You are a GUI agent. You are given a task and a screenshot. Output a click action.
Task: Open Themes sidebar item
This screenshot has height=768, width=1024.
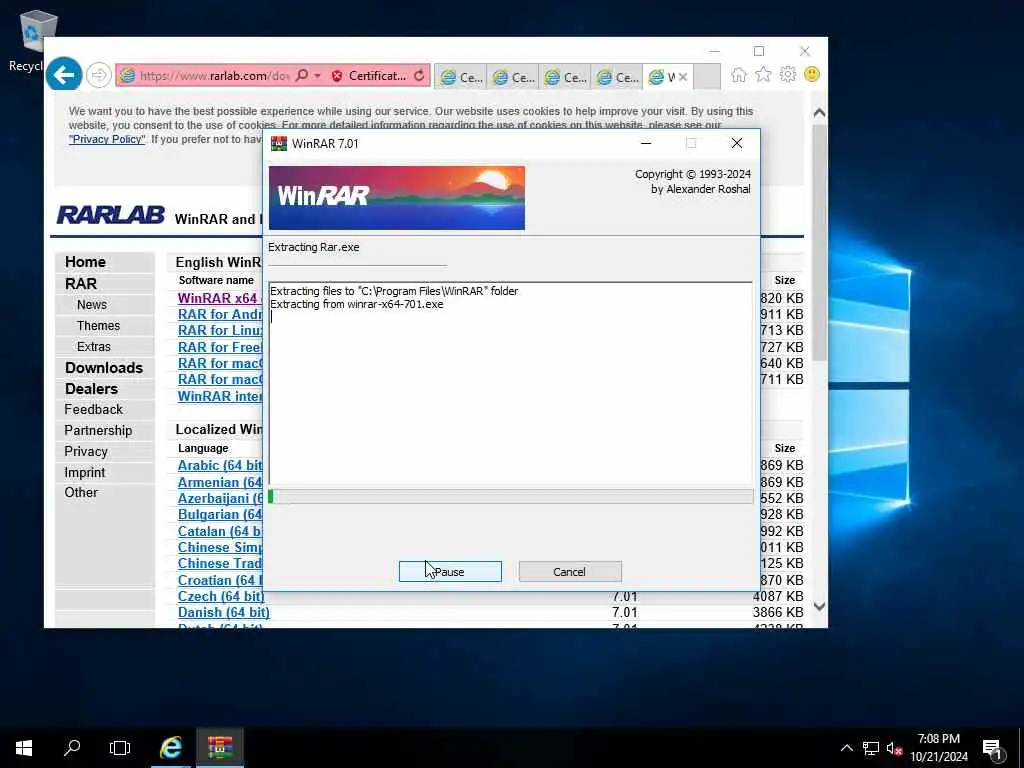98,325
